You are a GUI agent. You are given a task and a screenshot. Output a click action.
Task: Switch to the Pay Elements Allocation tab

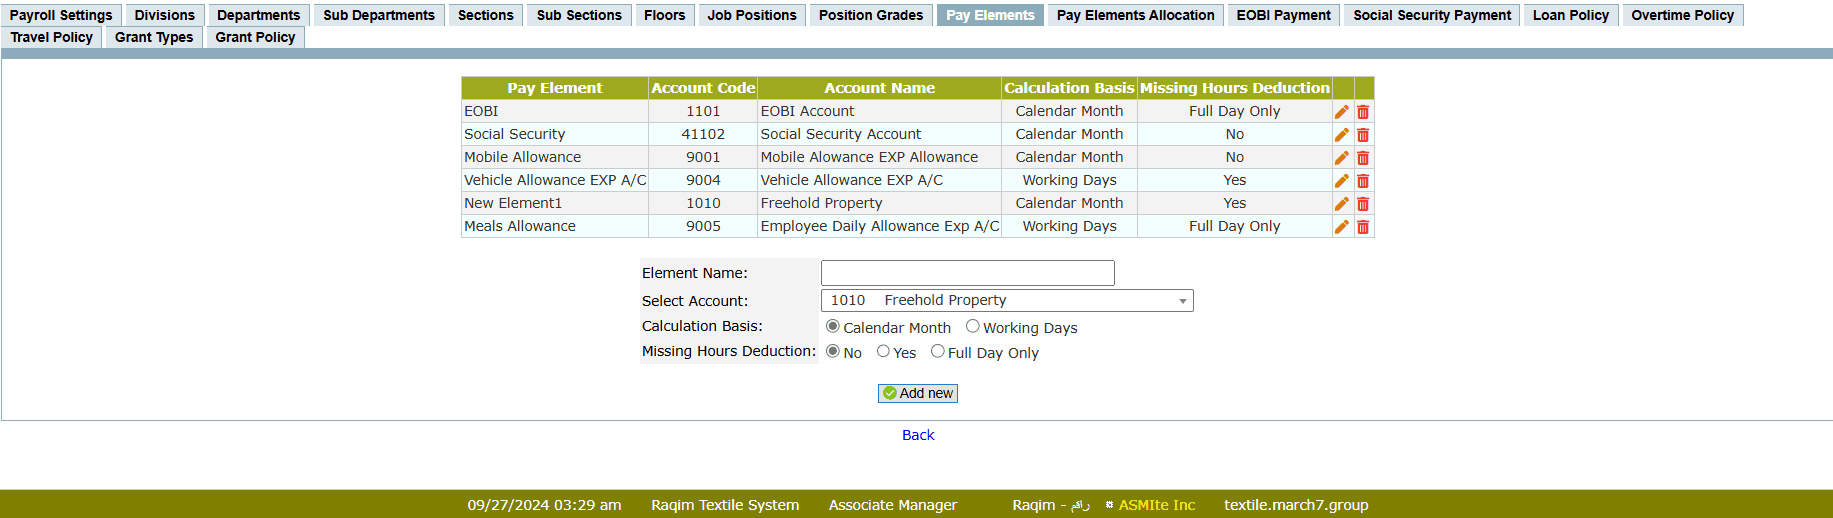(x=1135, y=15)
